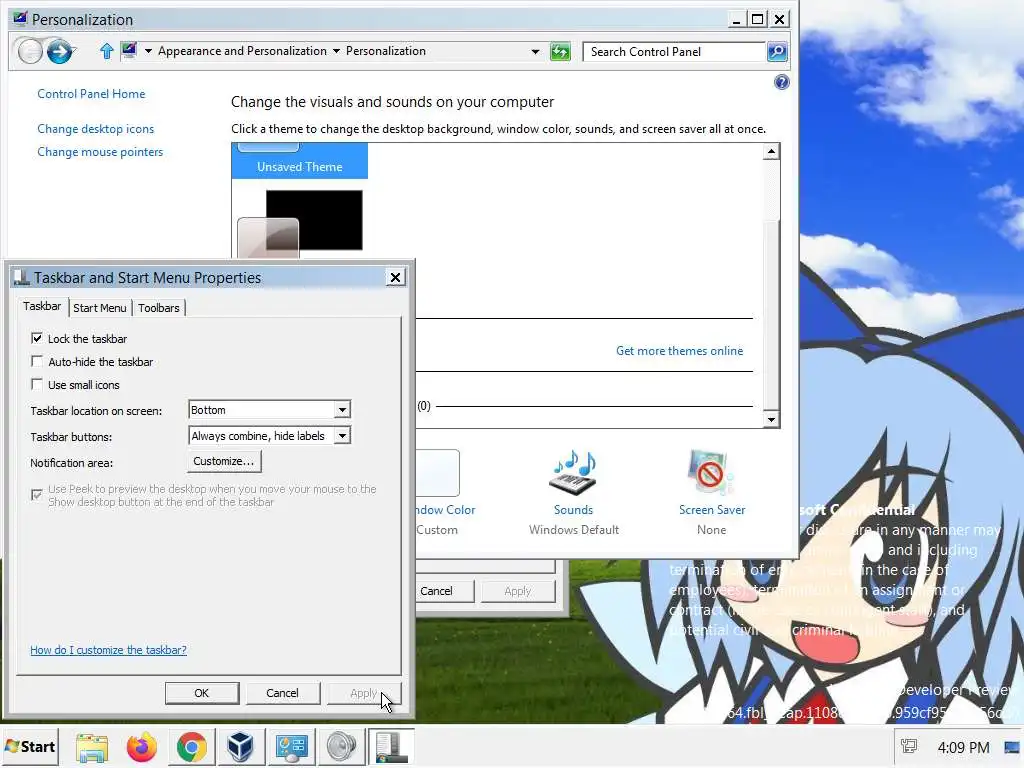This screenshot has width=1024, height=768.
Task: Open Control Panel Home link
Action: [91, 94]
